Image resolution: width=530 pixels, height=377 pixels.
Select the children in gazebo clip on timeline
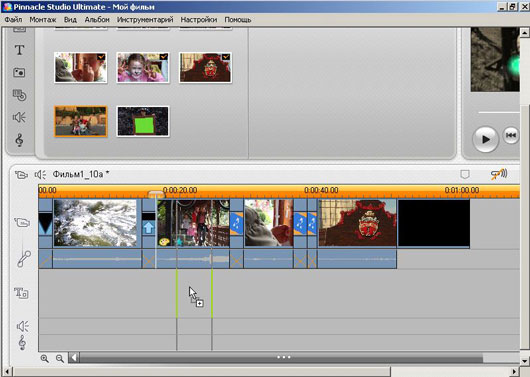coord(193,223)
